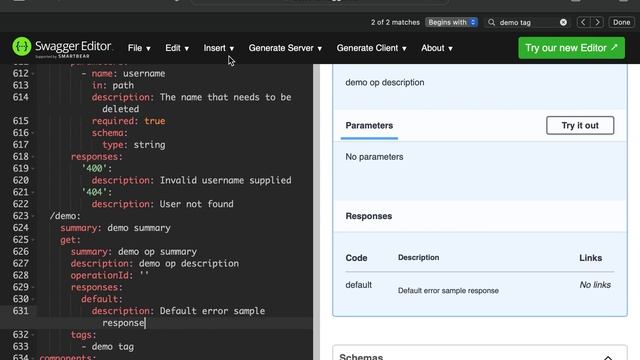Click into the 'demo tag' search field
640x360 pixels.
tap(527, 22)
